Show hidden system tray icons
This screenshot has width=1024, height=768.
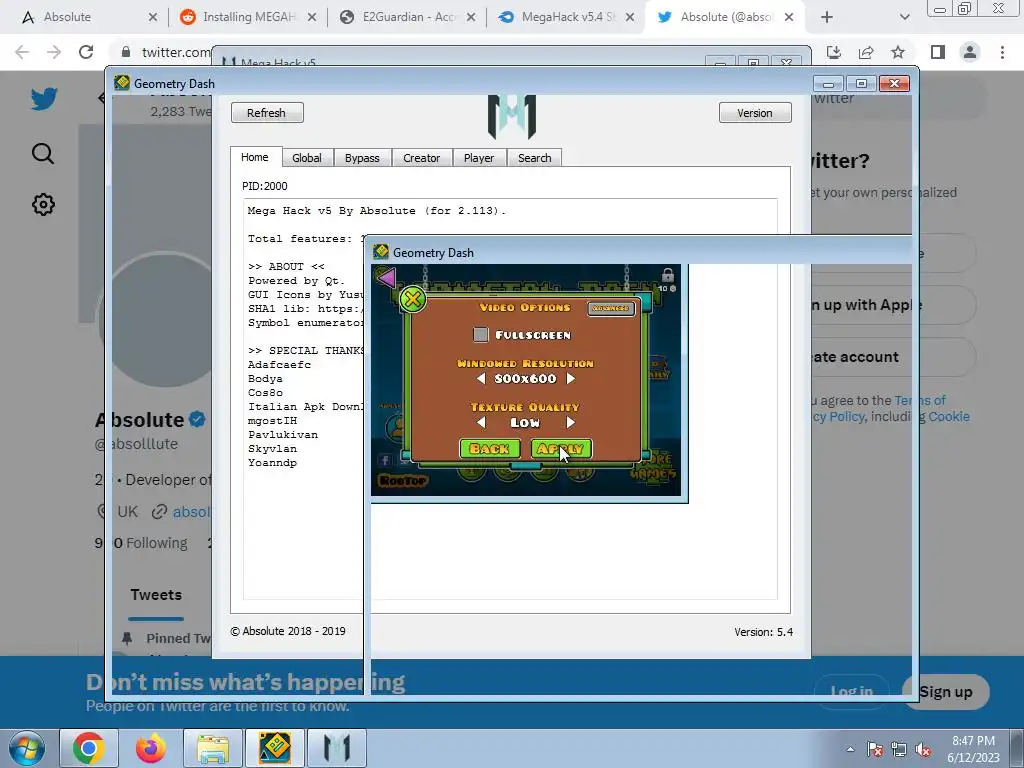pyautogui.click(x=850, y=749)
